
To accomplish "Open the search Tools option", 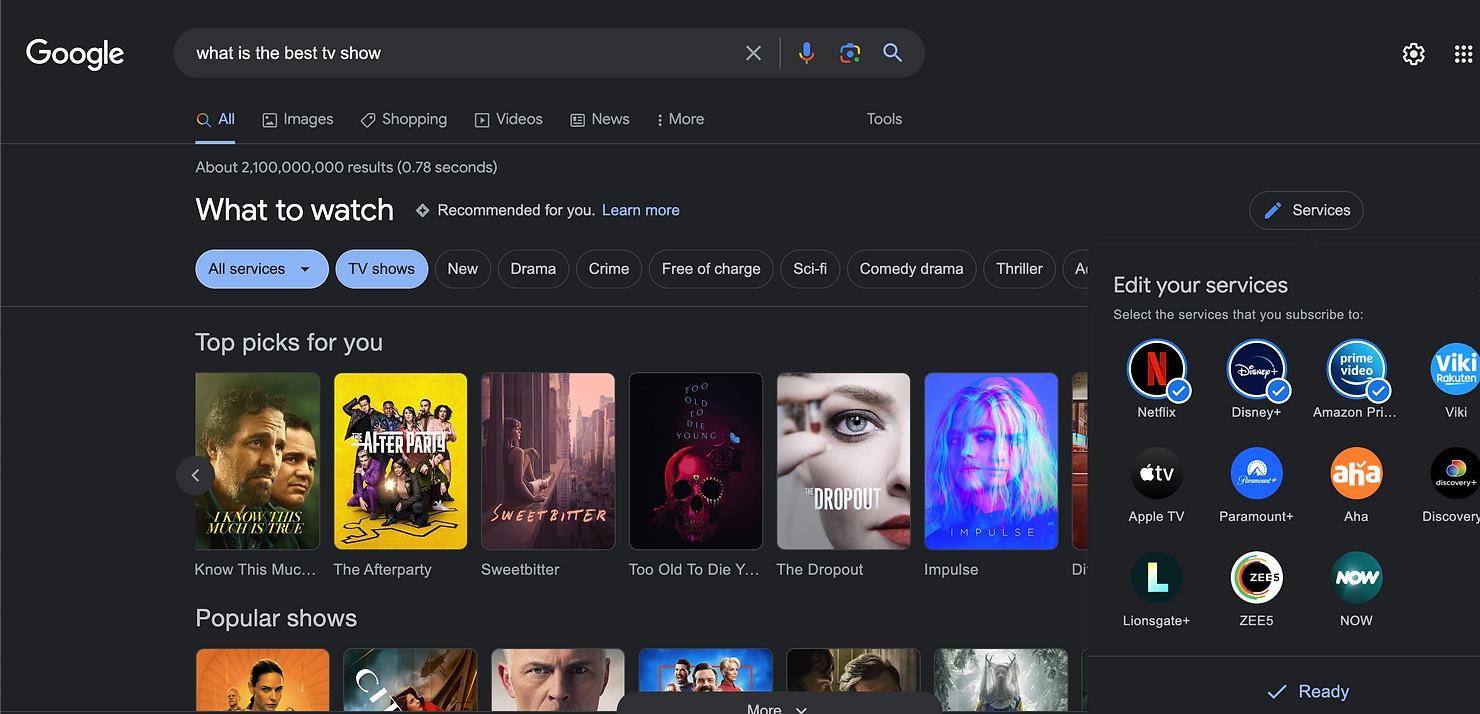I will (x=884, y=119).
